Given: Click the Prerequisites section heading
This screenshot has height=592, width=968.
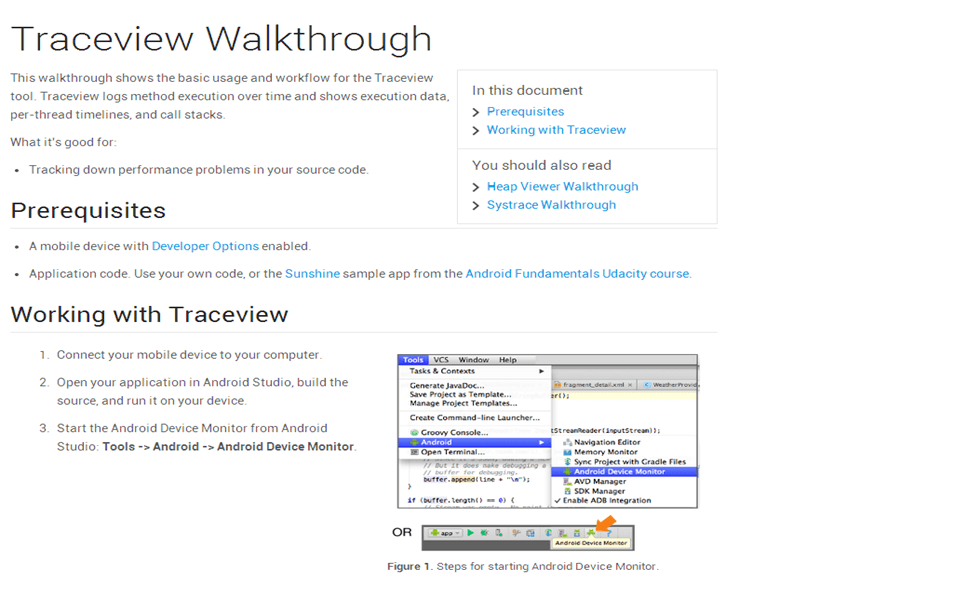Looking at the screenshot, I should click(x=88, y=211).
